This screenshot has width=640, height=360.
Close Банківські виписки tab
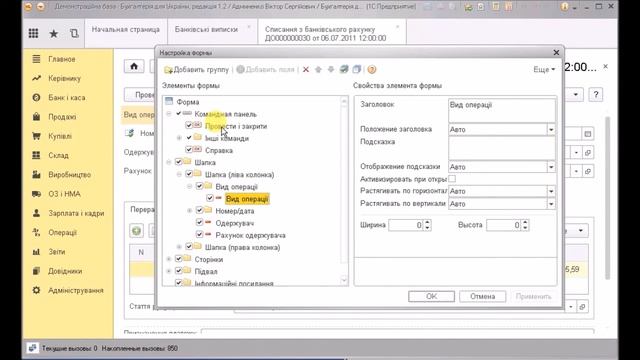pyautogui.click(x=249, y=27)
